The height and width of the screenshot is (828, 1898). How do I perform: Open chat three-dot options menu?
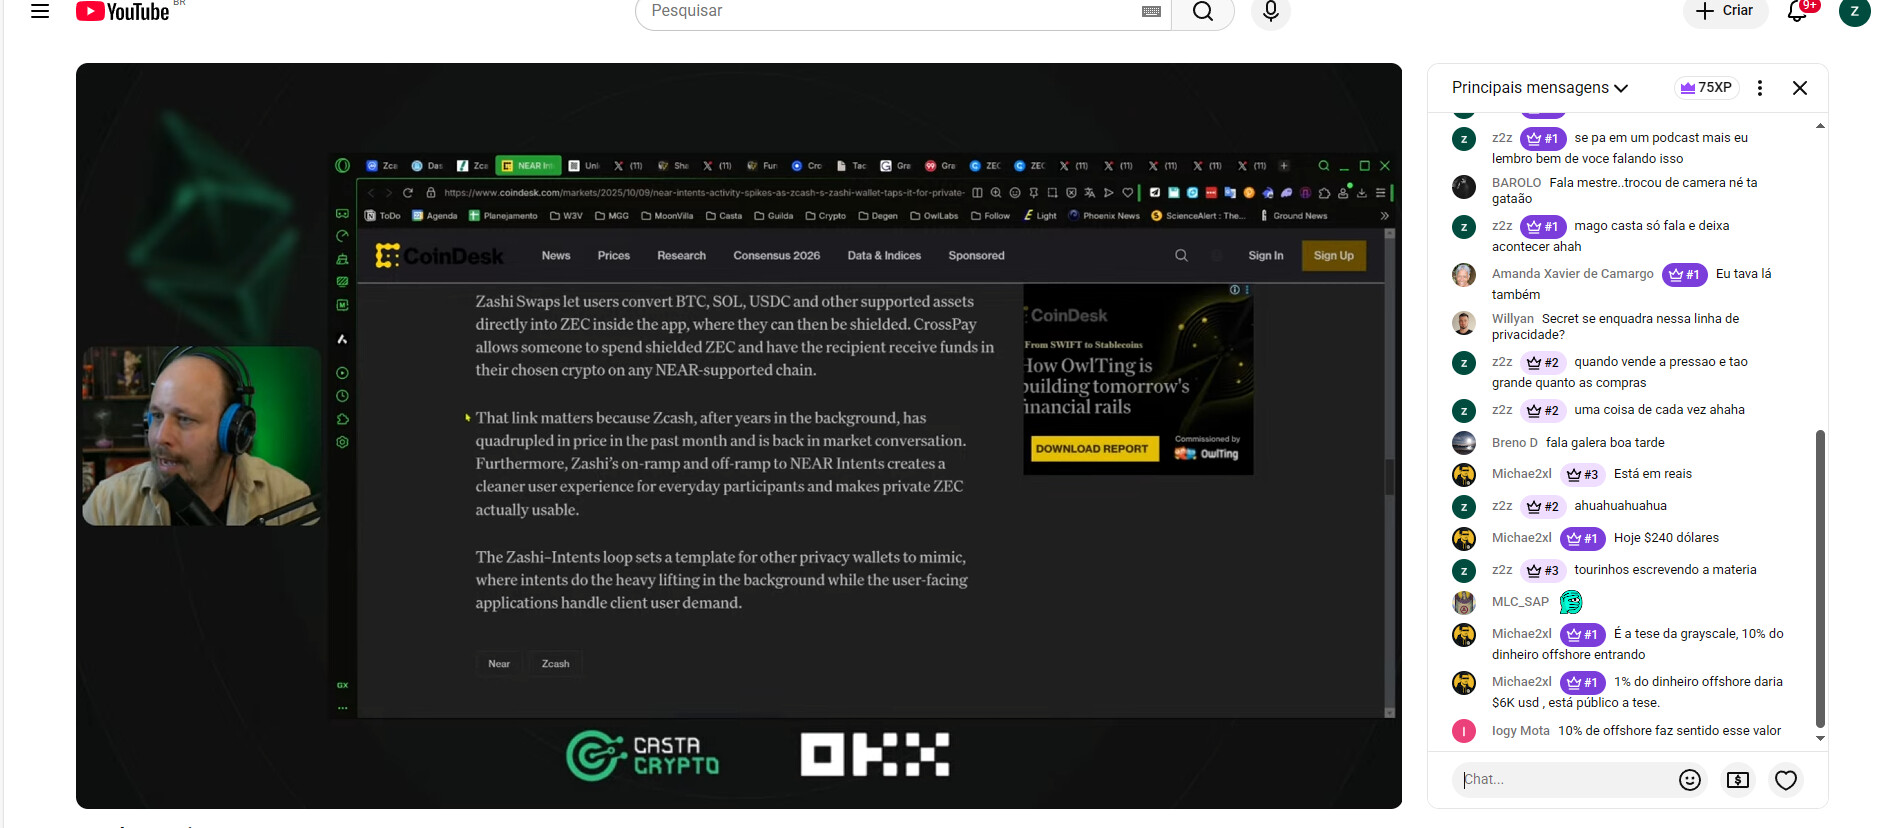tap(1760, 88)
